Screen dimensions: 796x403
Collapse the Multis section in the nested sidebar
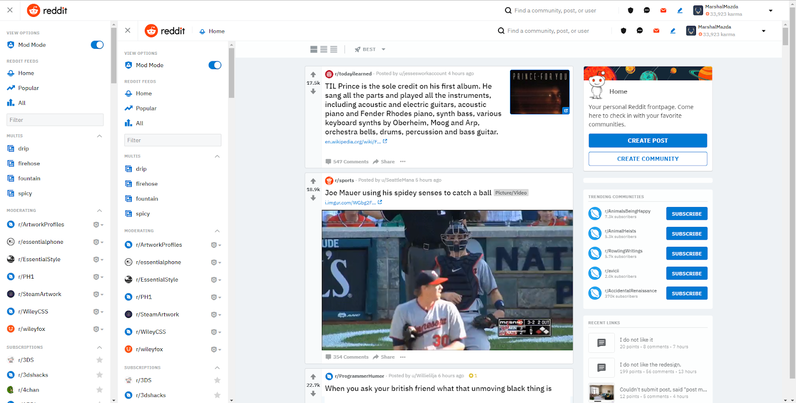coord(217,156)
